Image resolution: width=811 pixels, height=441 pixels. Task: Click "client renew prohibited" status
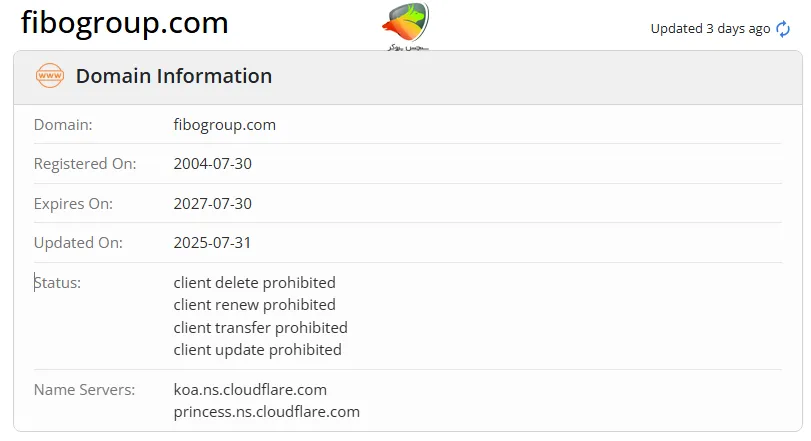click(x=254, y=305)
